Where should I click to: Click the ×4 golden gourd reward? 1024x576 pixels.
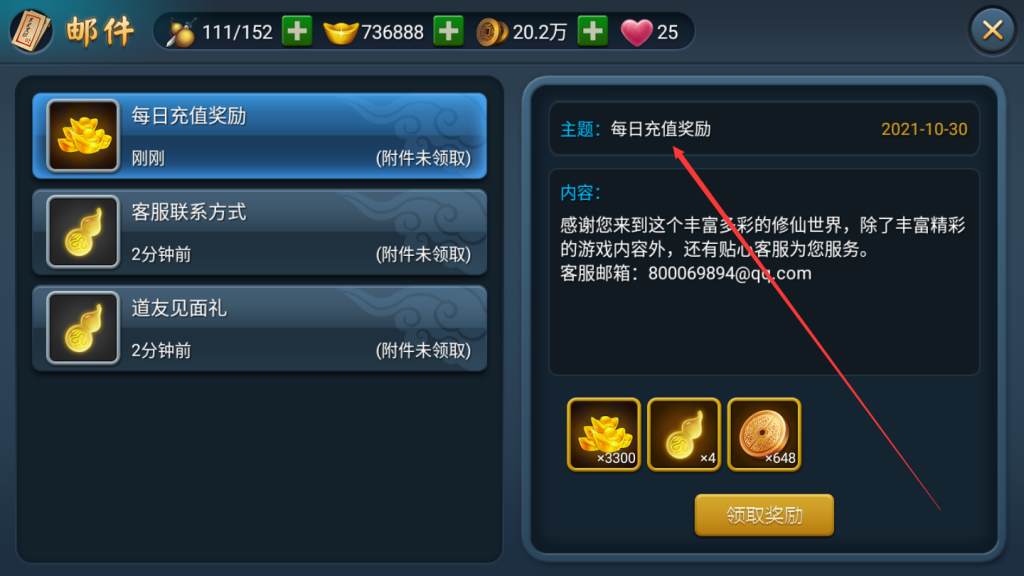coord(684,434)
